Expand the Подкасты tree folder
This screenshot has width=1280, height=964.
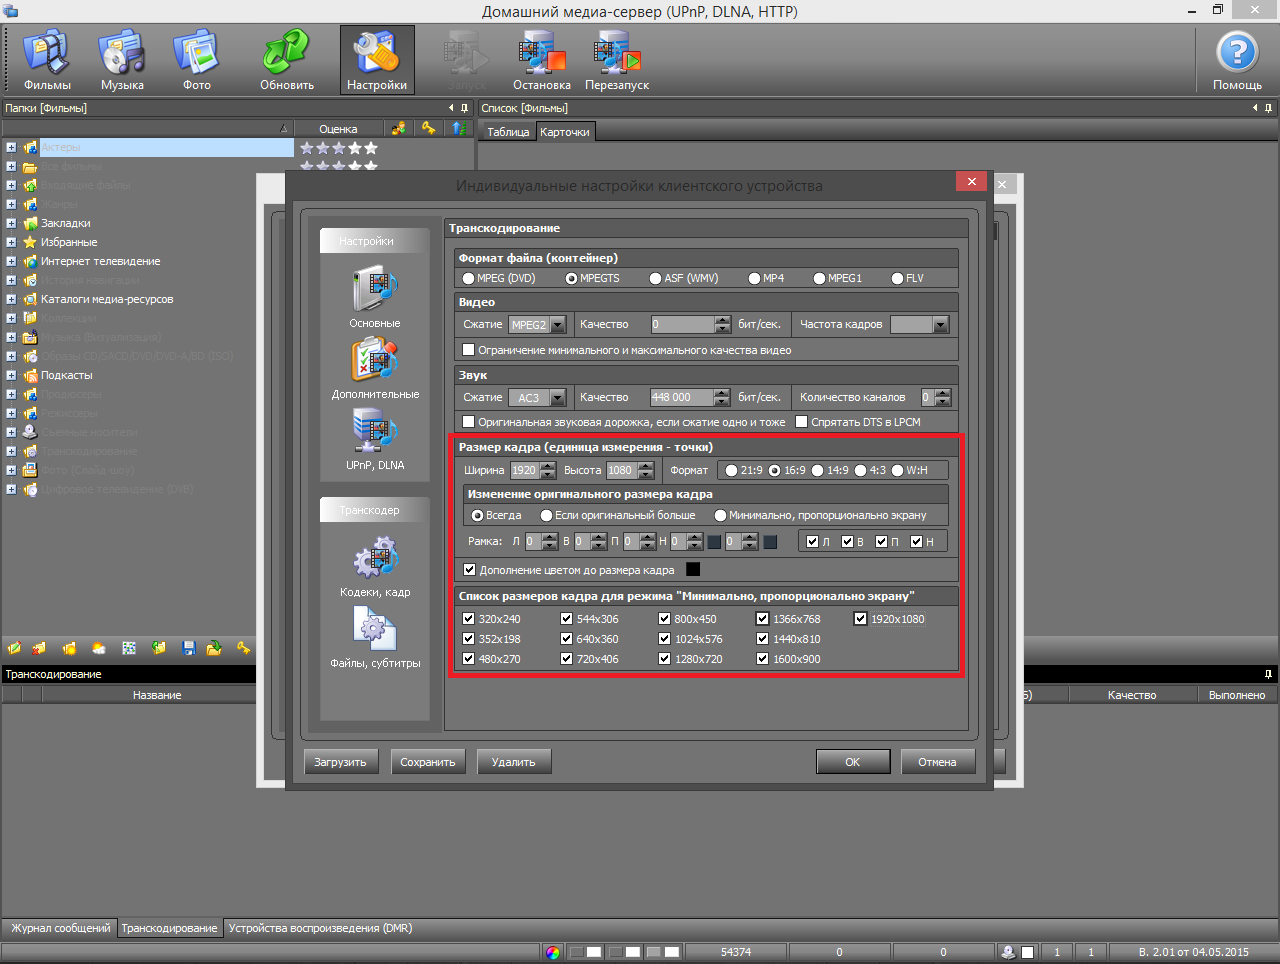tap(11, 376)
